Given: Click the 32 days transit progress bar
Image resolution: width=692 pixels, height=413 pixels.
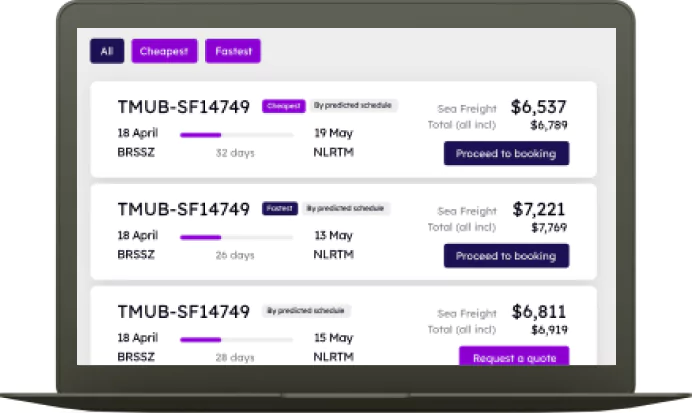Looking at the screenshot, I should [x=237, y=135].
